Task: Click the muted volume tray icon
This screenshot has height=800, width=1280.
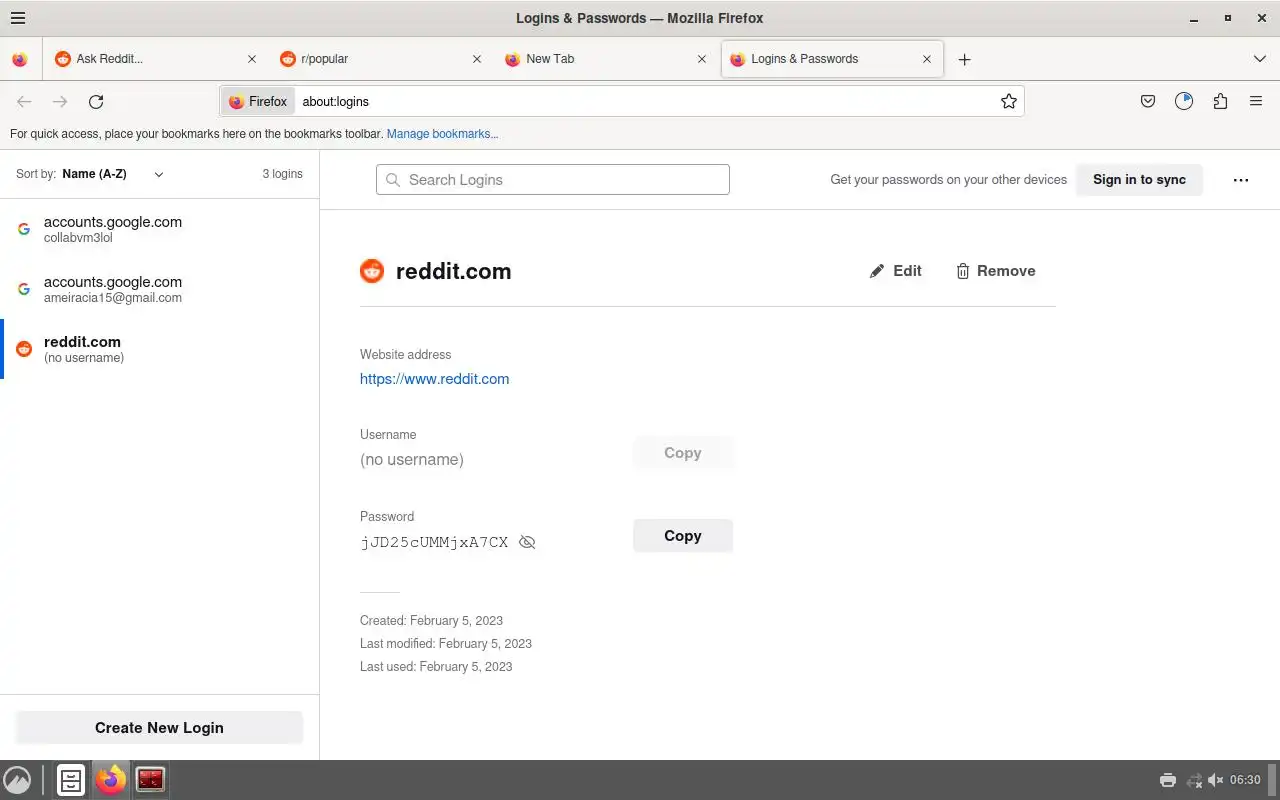Action: 1216,780
